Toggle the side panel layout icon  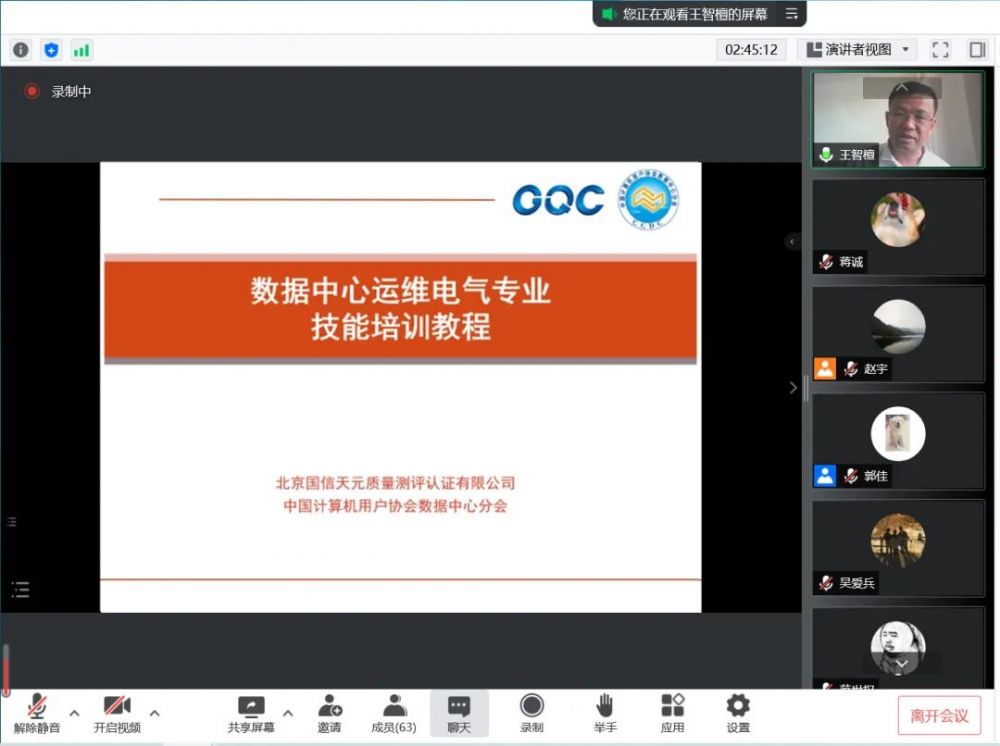point(977,50)
